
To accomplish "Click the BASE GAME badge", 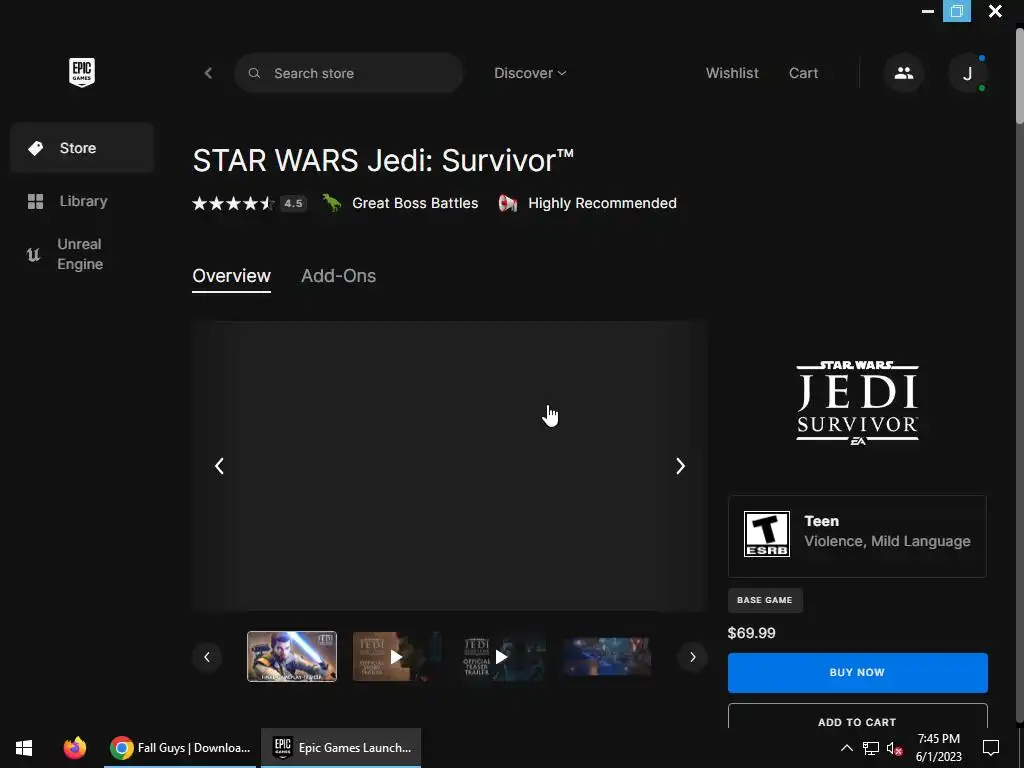I will point(765,600).
